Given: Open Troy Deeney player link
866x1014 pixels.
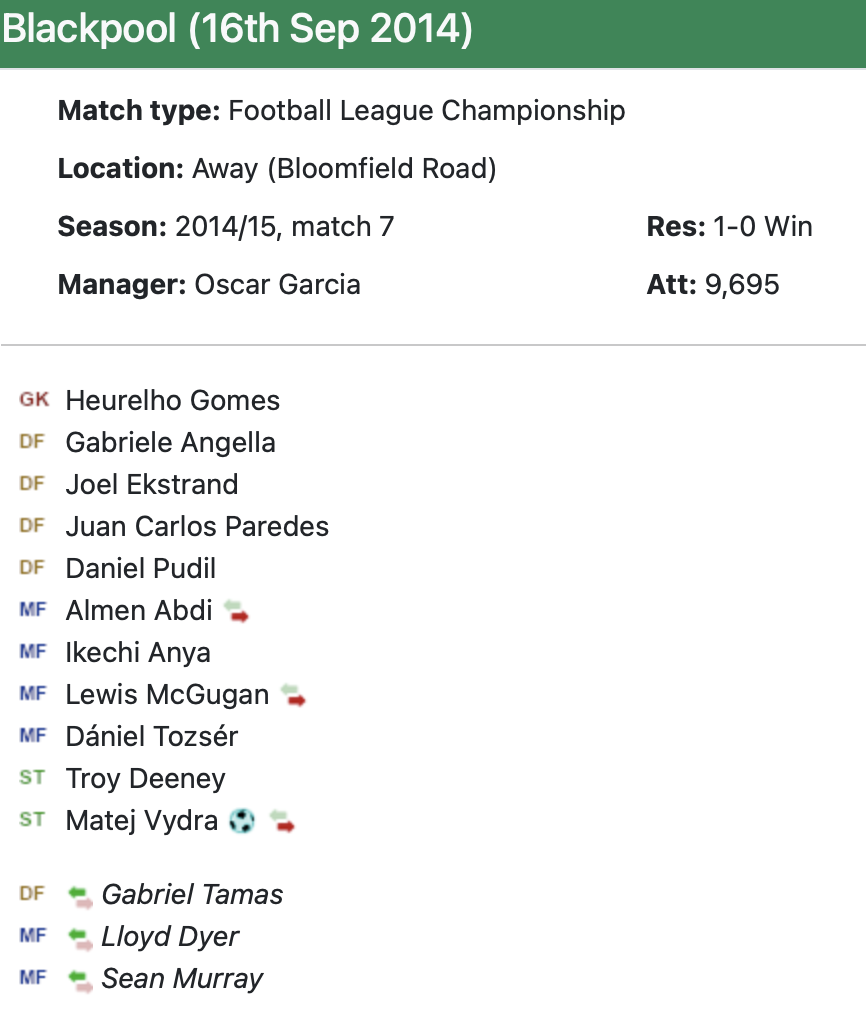Looking at the screenshot, I should [145, 779].
